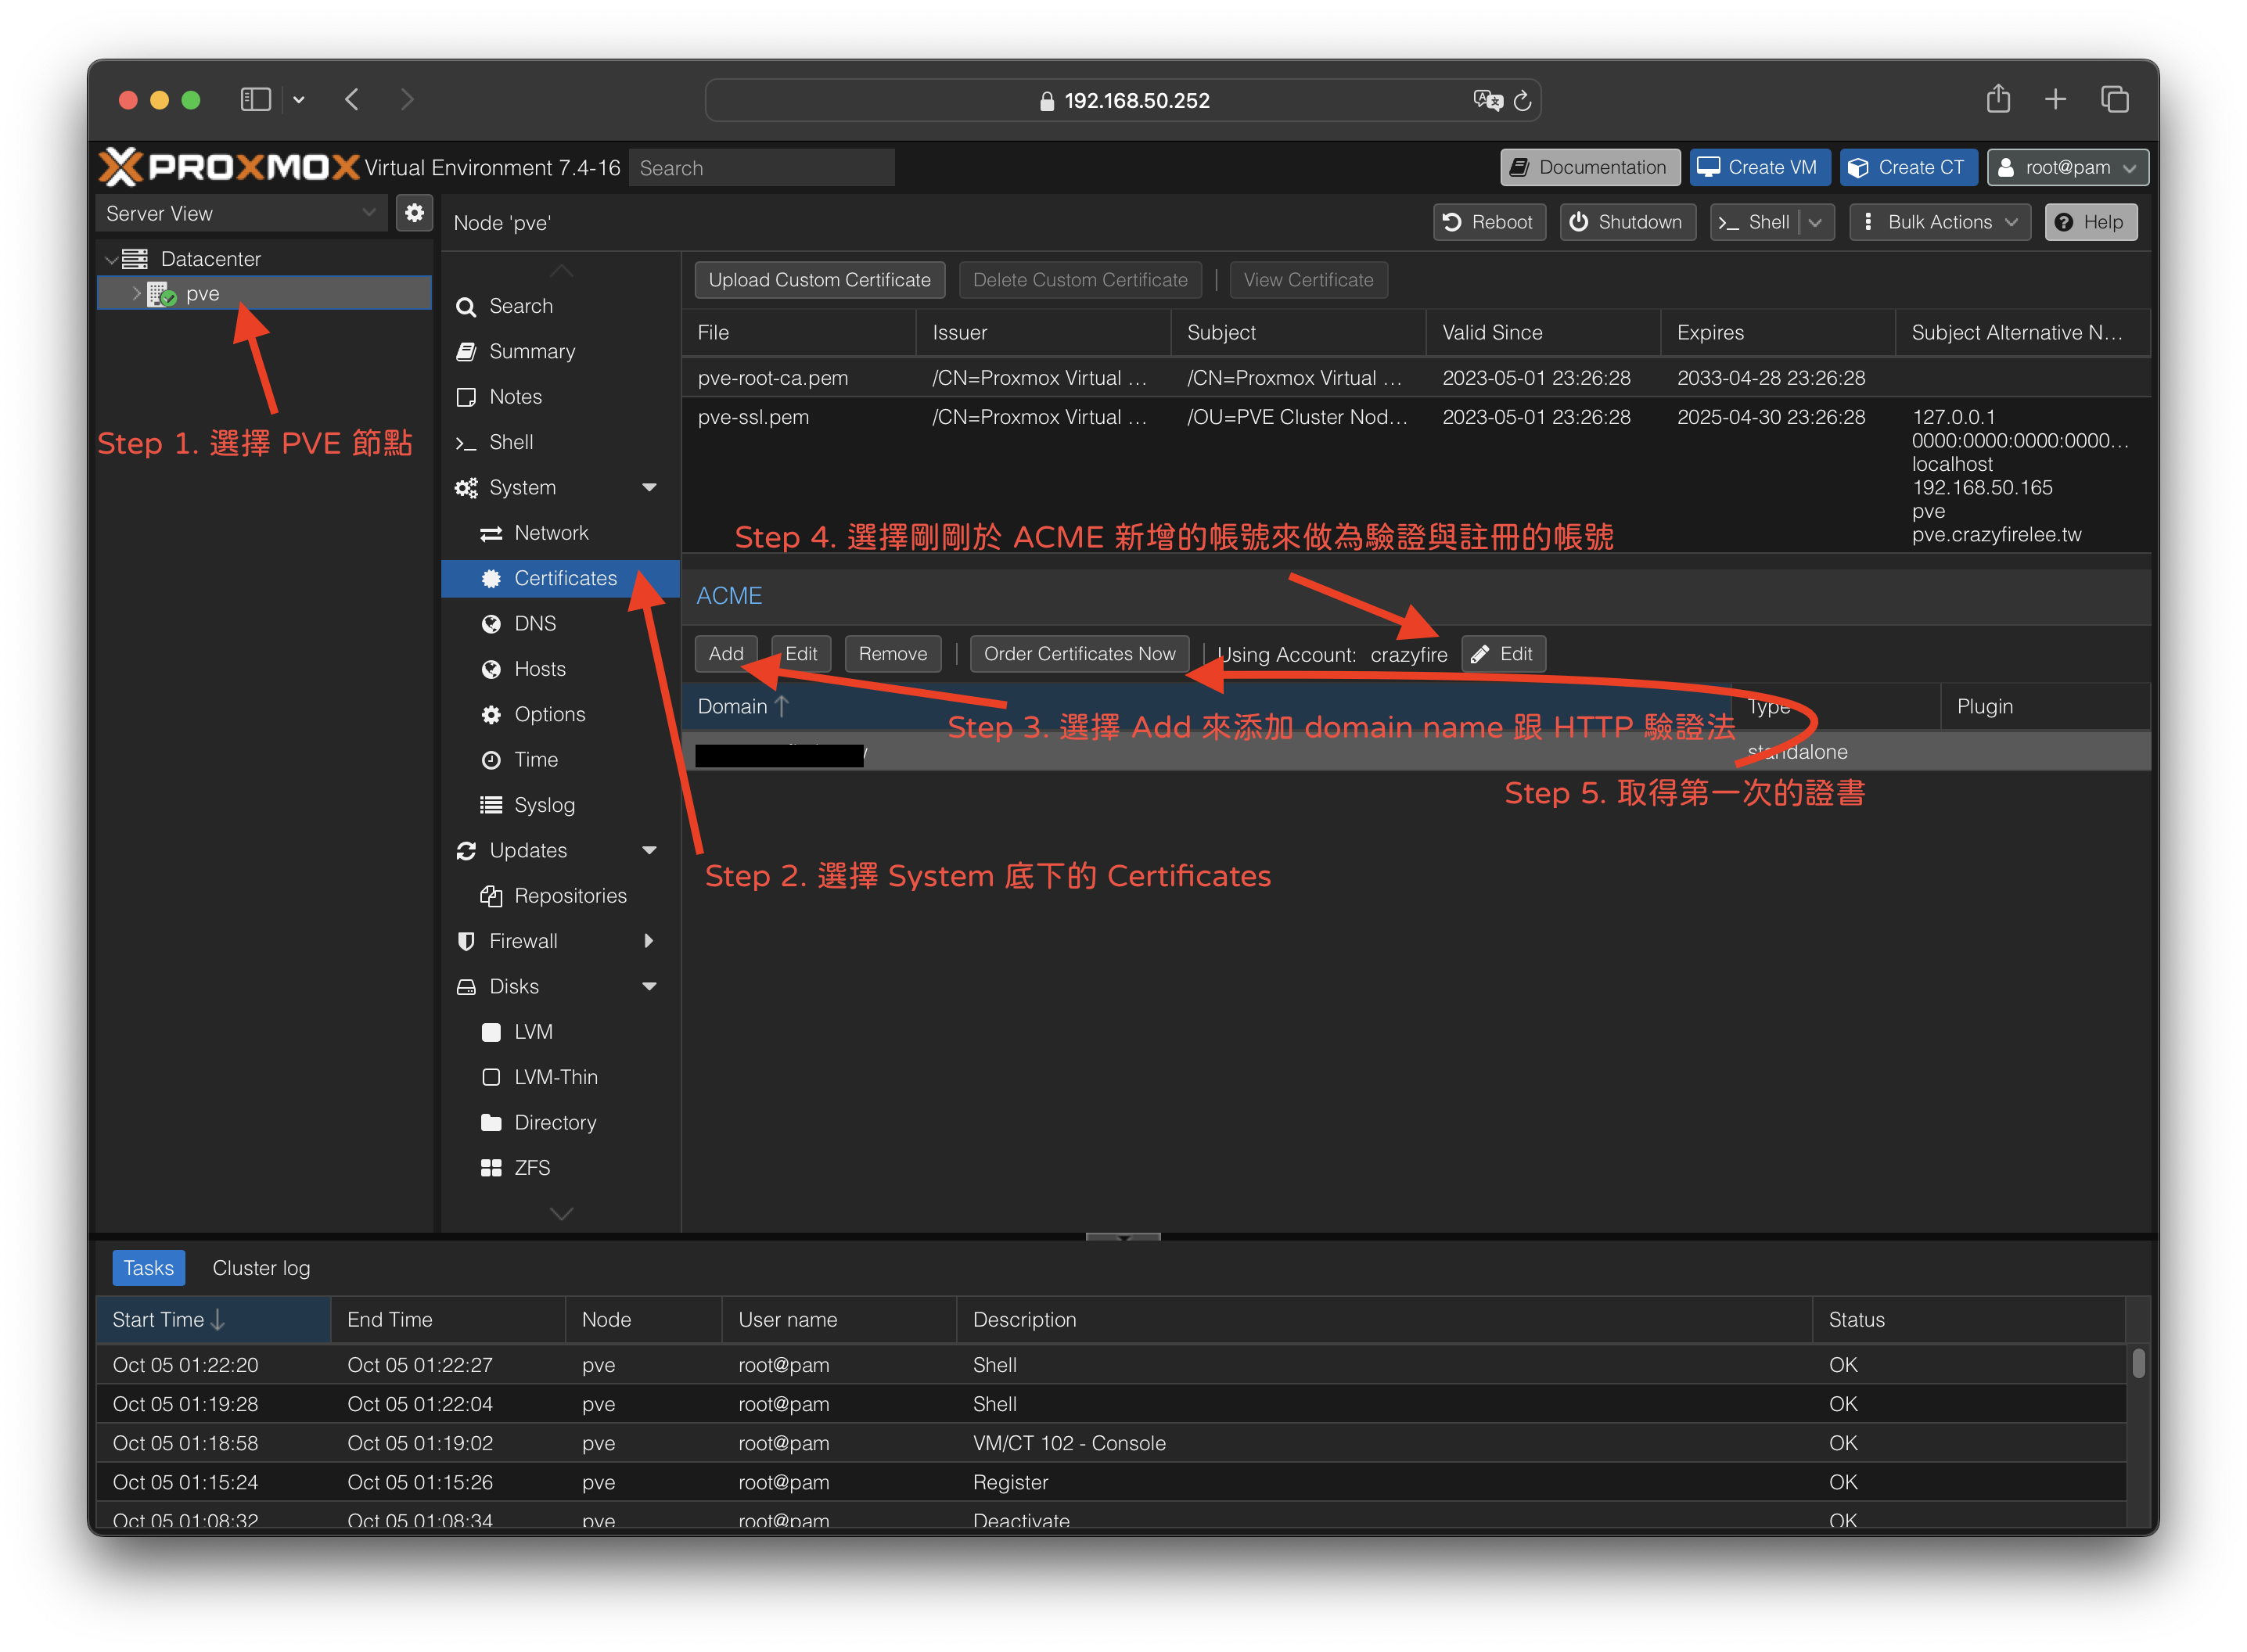The width and height of the screenshot is (2247, 1652).
Task: Collapse the System section arrow
Action: [x=649, y=488]
